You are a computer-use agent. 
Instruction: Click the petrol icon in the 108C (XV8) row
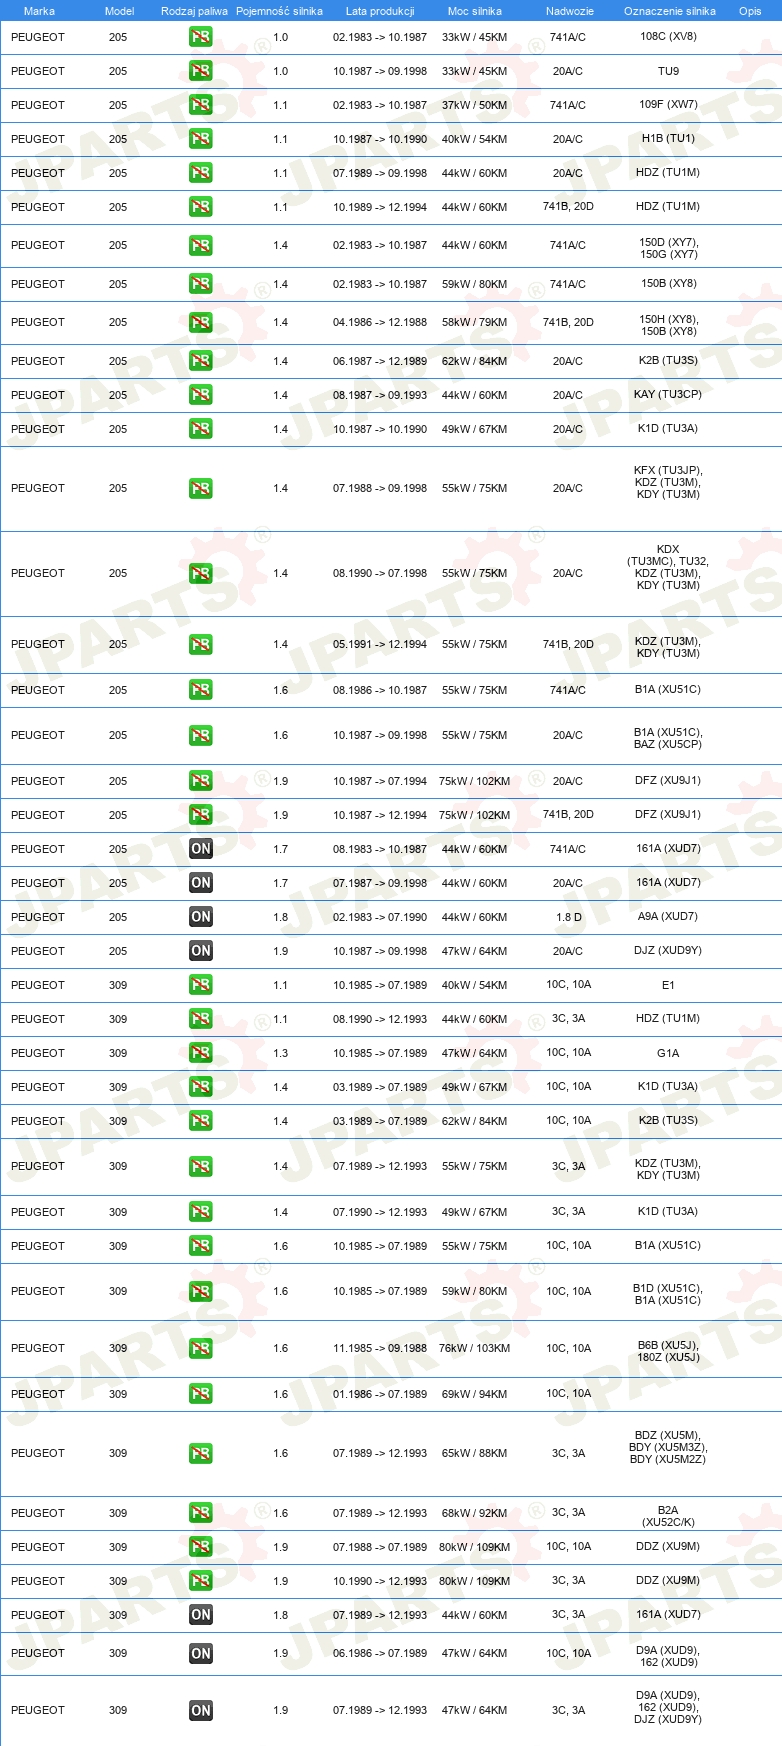[x=201, y=37]
